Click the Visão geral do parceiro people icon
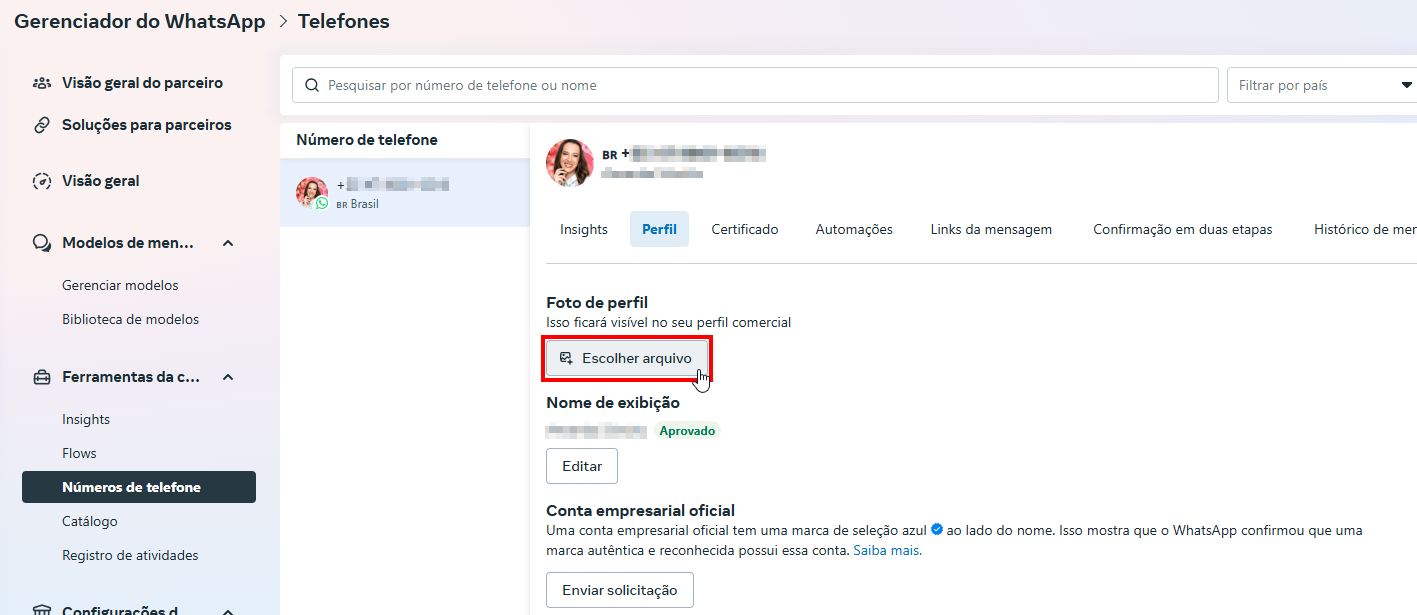 tap(42, 83)
